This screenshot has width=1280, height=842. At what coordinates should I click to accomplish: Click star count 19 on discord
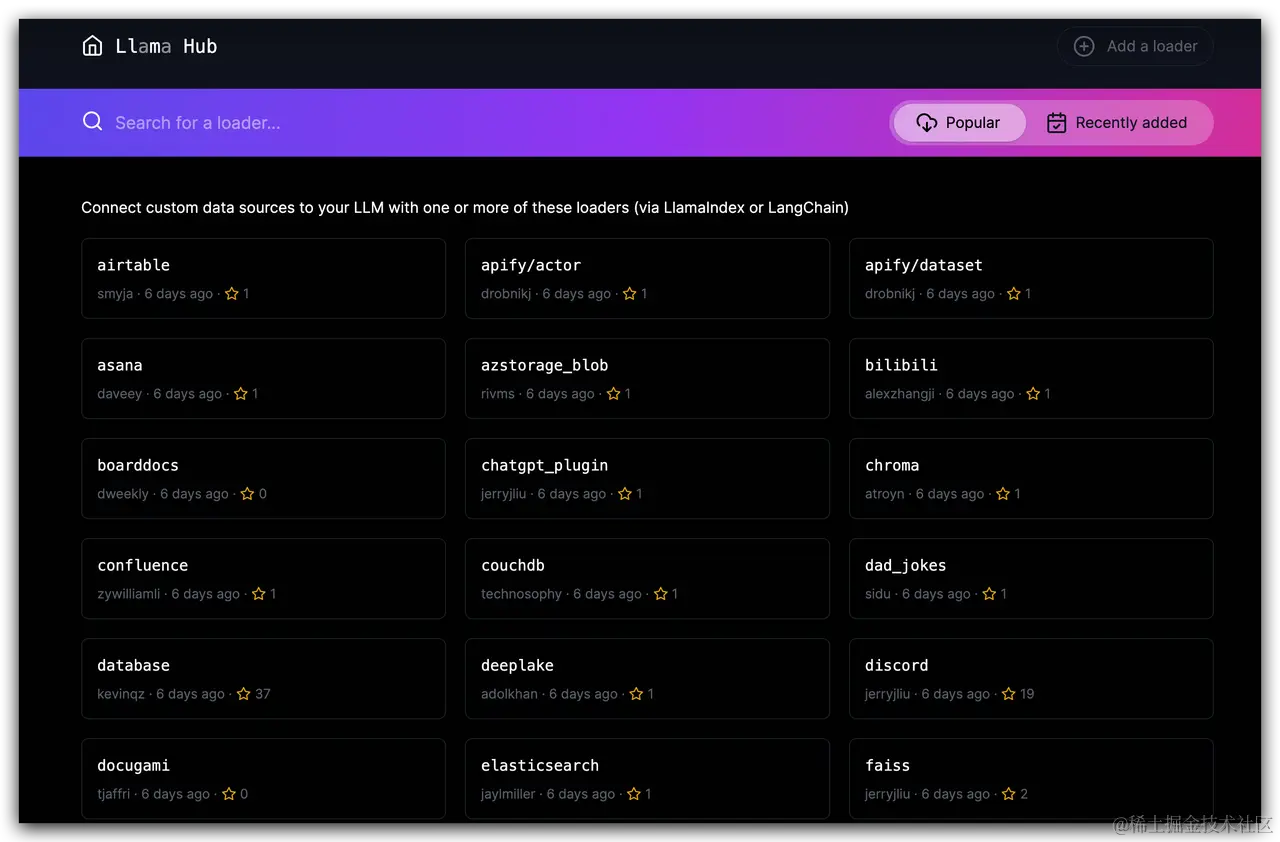1027,694
